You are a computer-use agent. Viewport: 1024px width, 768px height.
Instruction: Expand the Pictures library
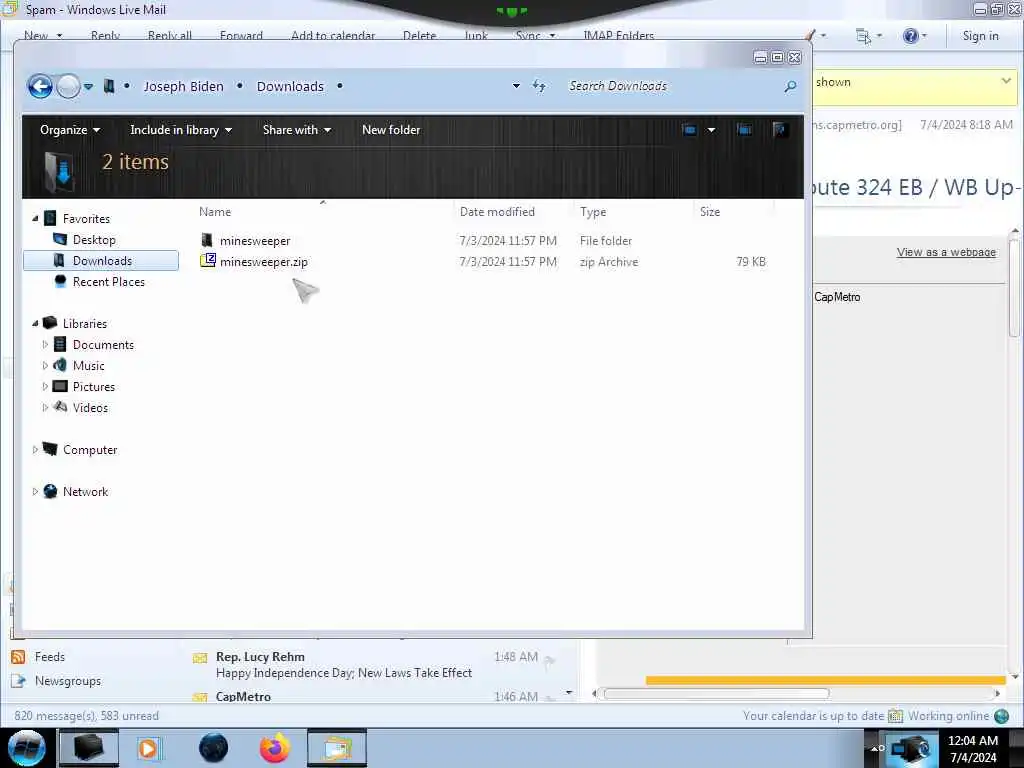[45, 386]
